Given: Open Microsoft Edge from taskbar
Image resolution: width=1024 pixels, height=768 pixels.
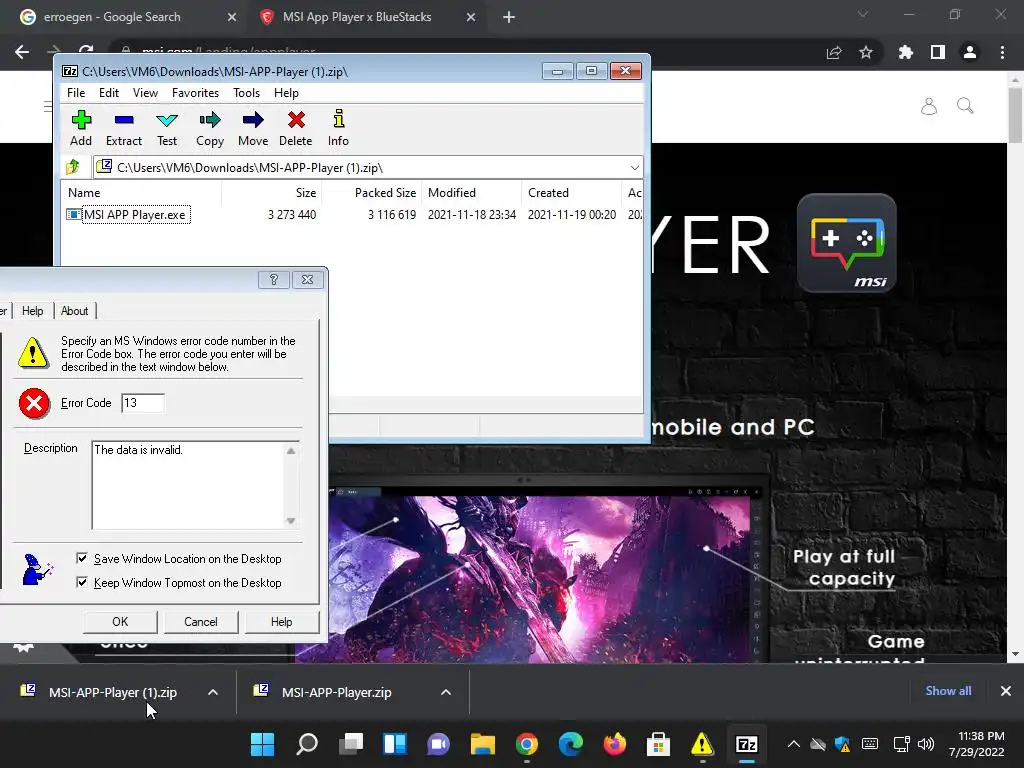Looking at the screenshot, I should tap(571, 744).
